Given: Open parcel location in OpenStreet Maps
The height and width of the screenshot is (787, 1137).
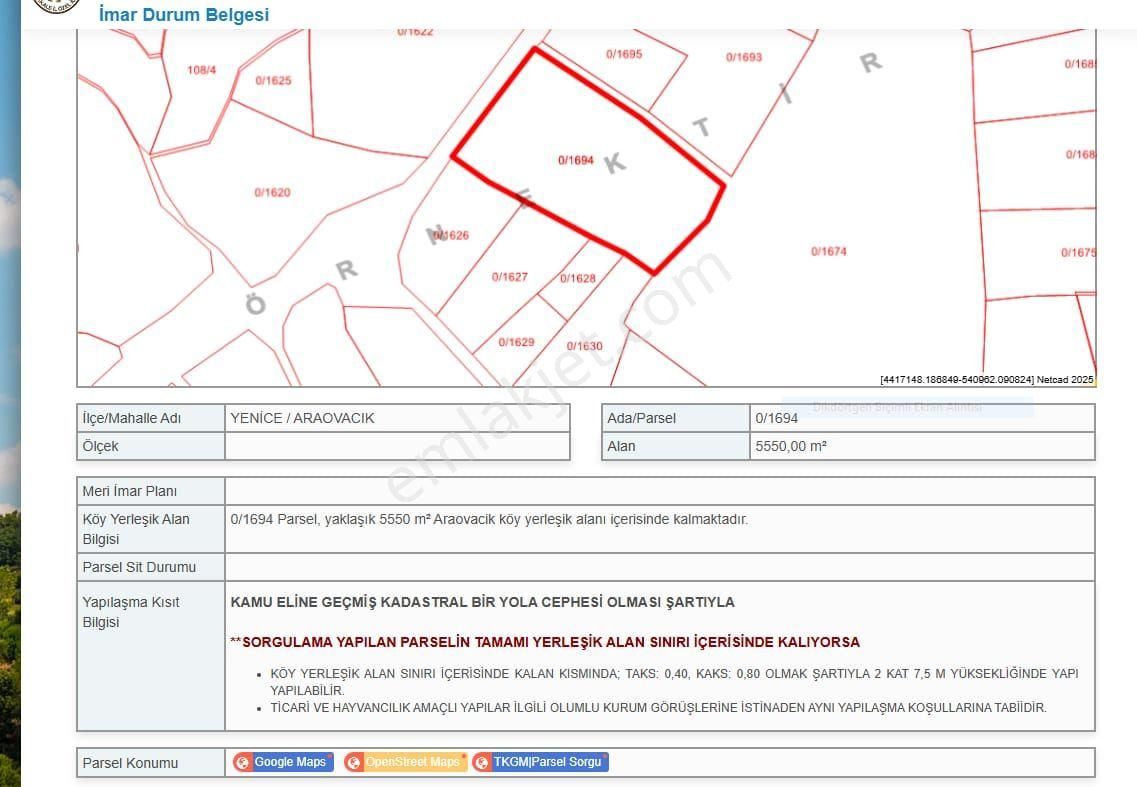Looking at the screenshot, I should [x=412, y=762].
